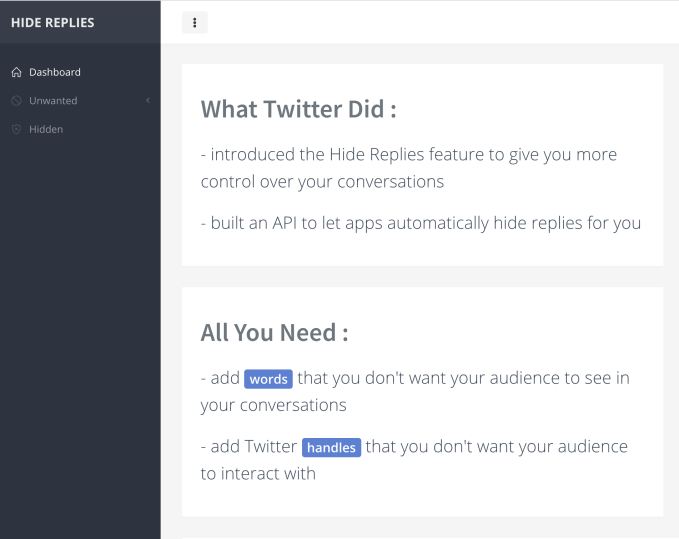
Task: Click the empty dark sidebar area below Hidden
Action: pyautogui.click(x=80, y=330)
